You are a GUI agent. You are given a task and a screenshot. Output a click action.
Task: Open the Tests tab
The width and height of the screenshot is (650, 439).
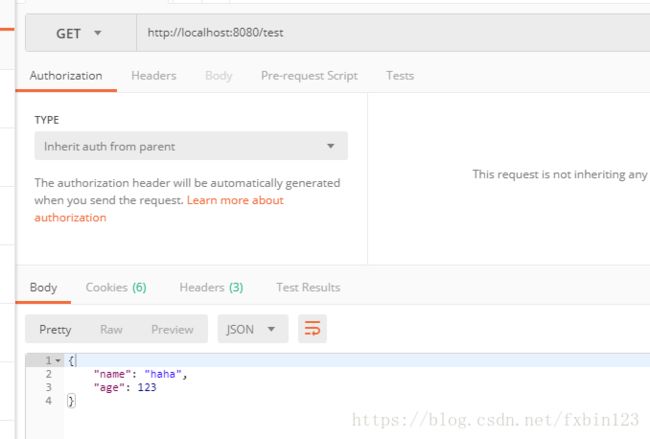(400, 76)
